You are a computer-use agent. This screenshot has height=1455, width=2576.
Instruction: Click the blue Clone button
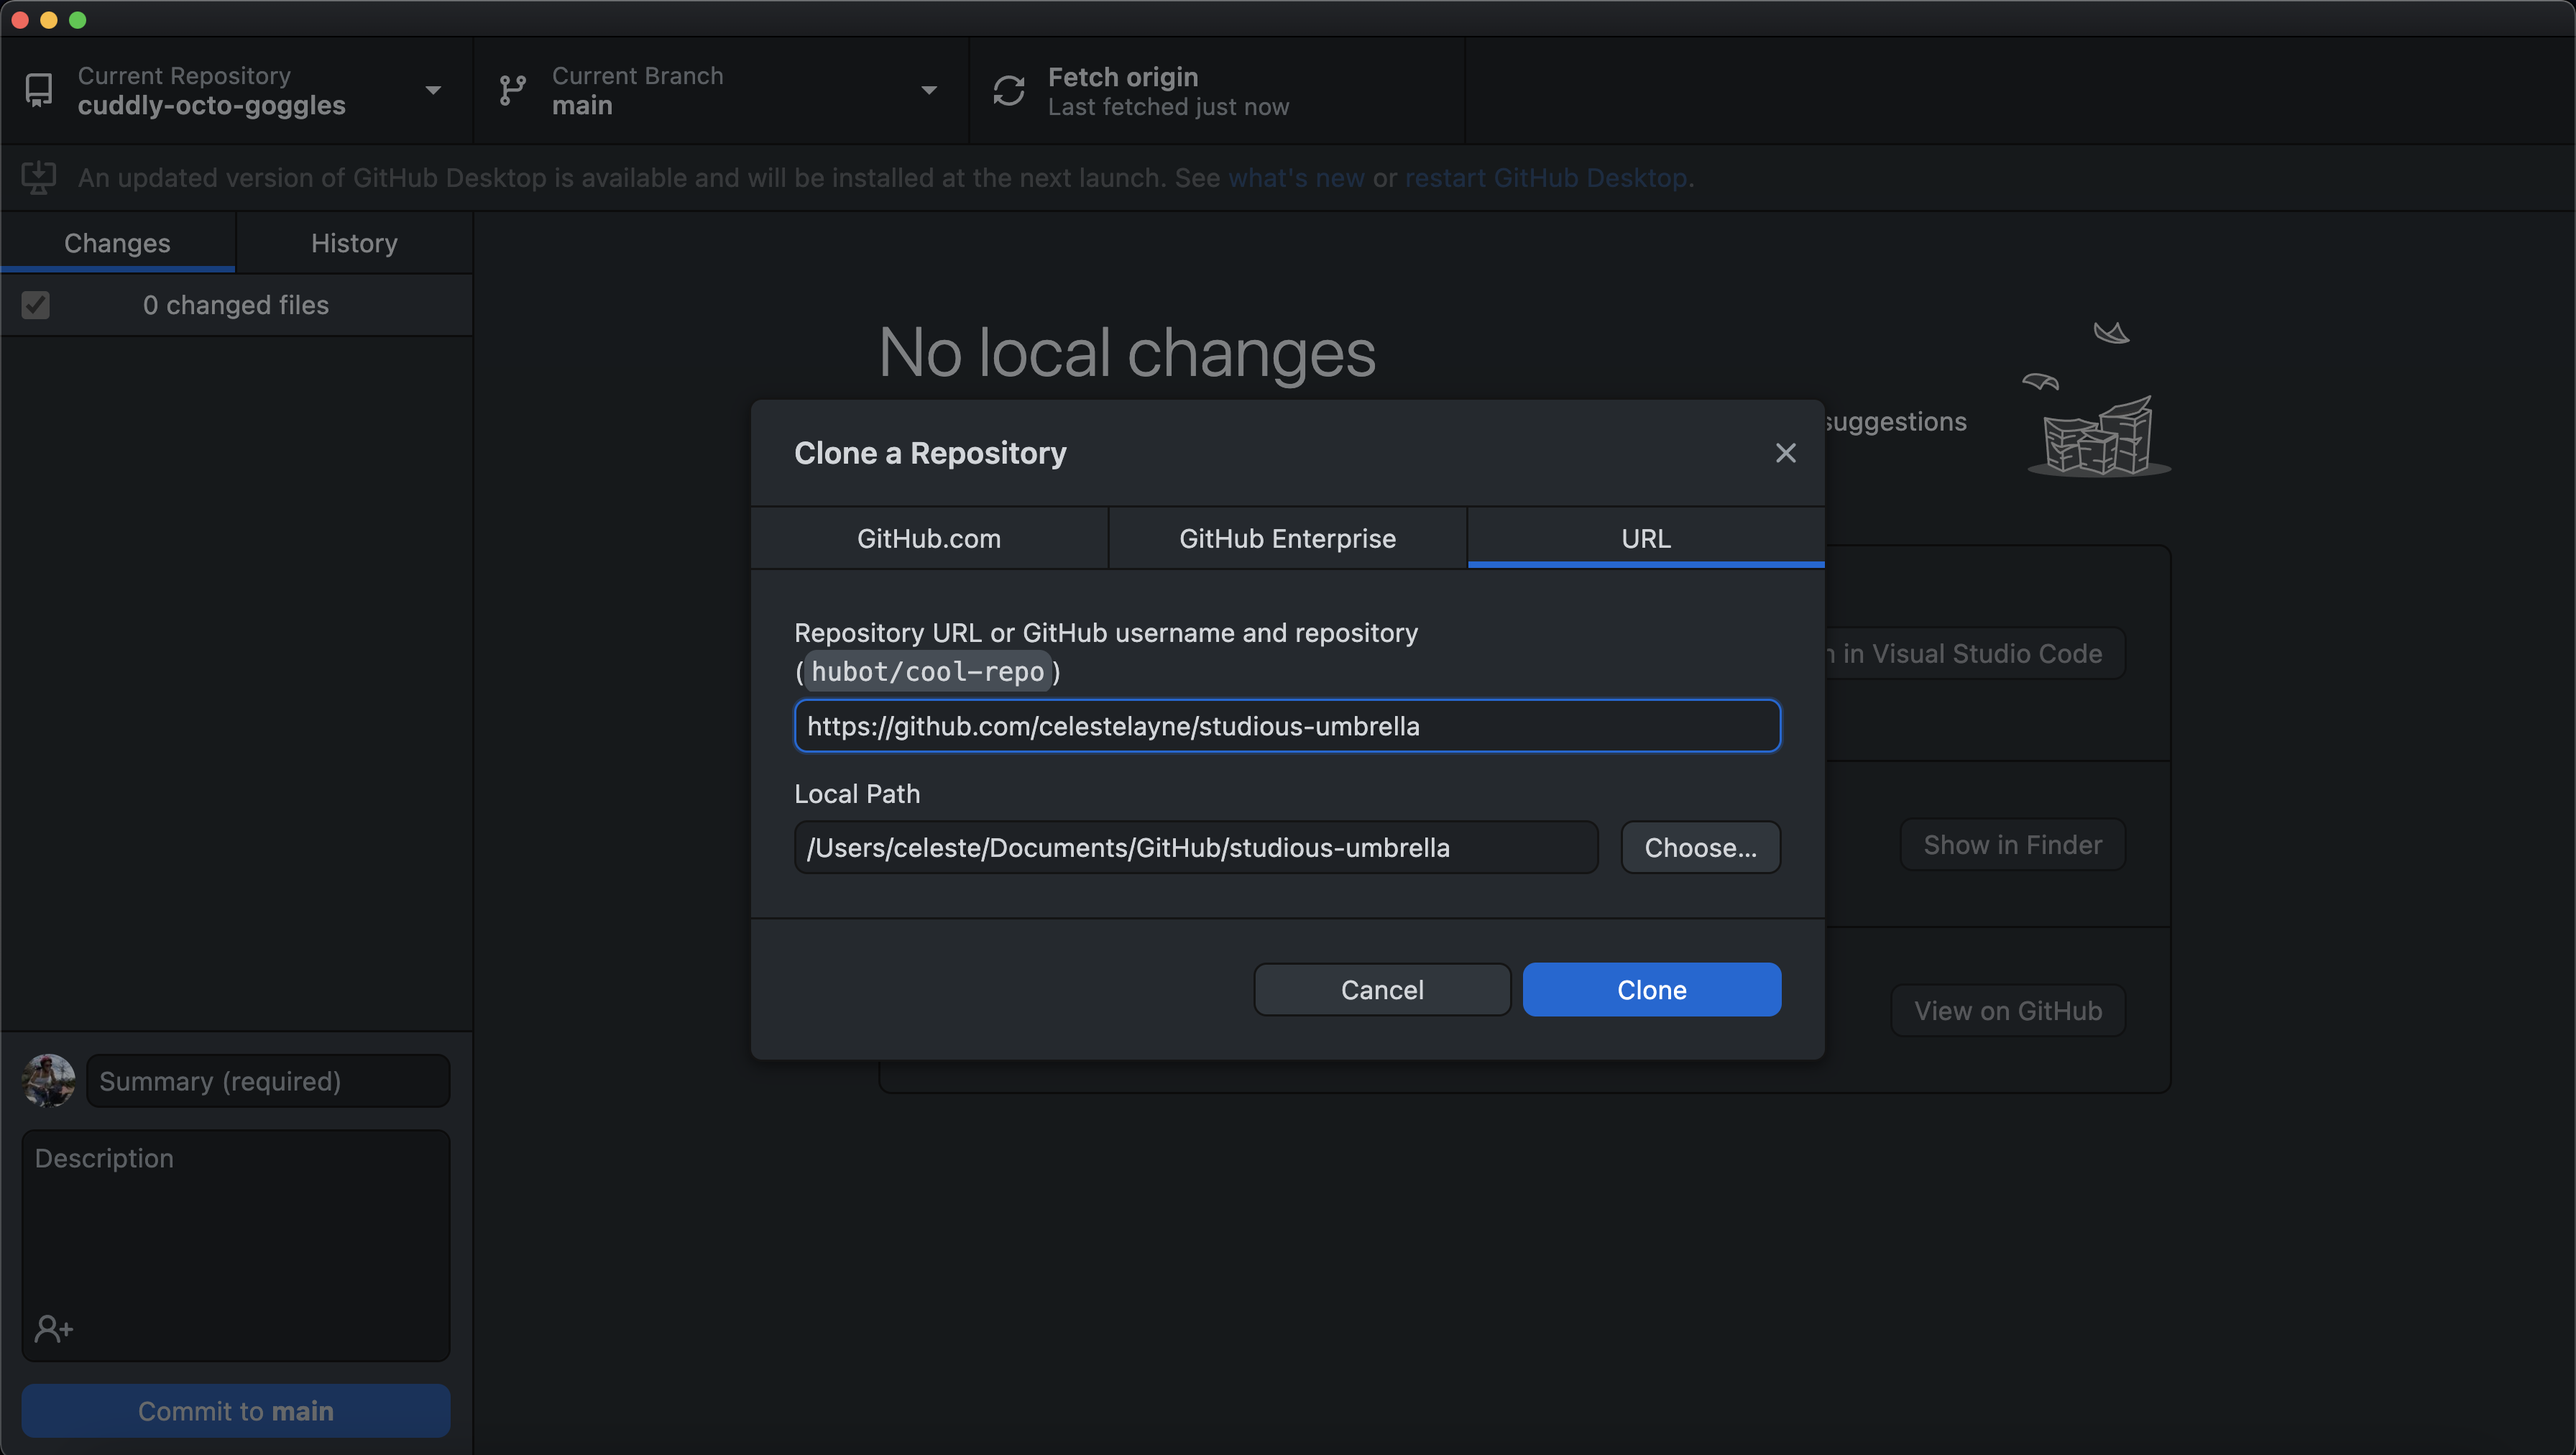click(x=1651, y=989)
